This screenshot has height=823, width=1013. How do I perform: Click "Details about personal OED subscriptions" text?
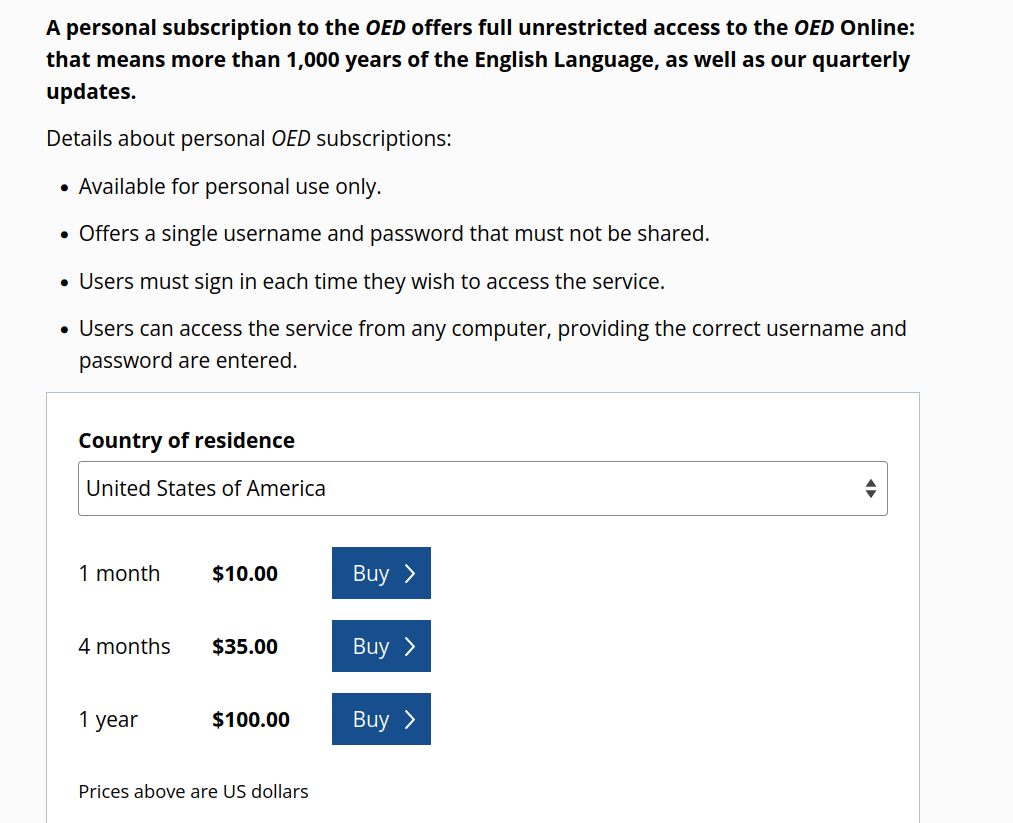click(249, 139)
